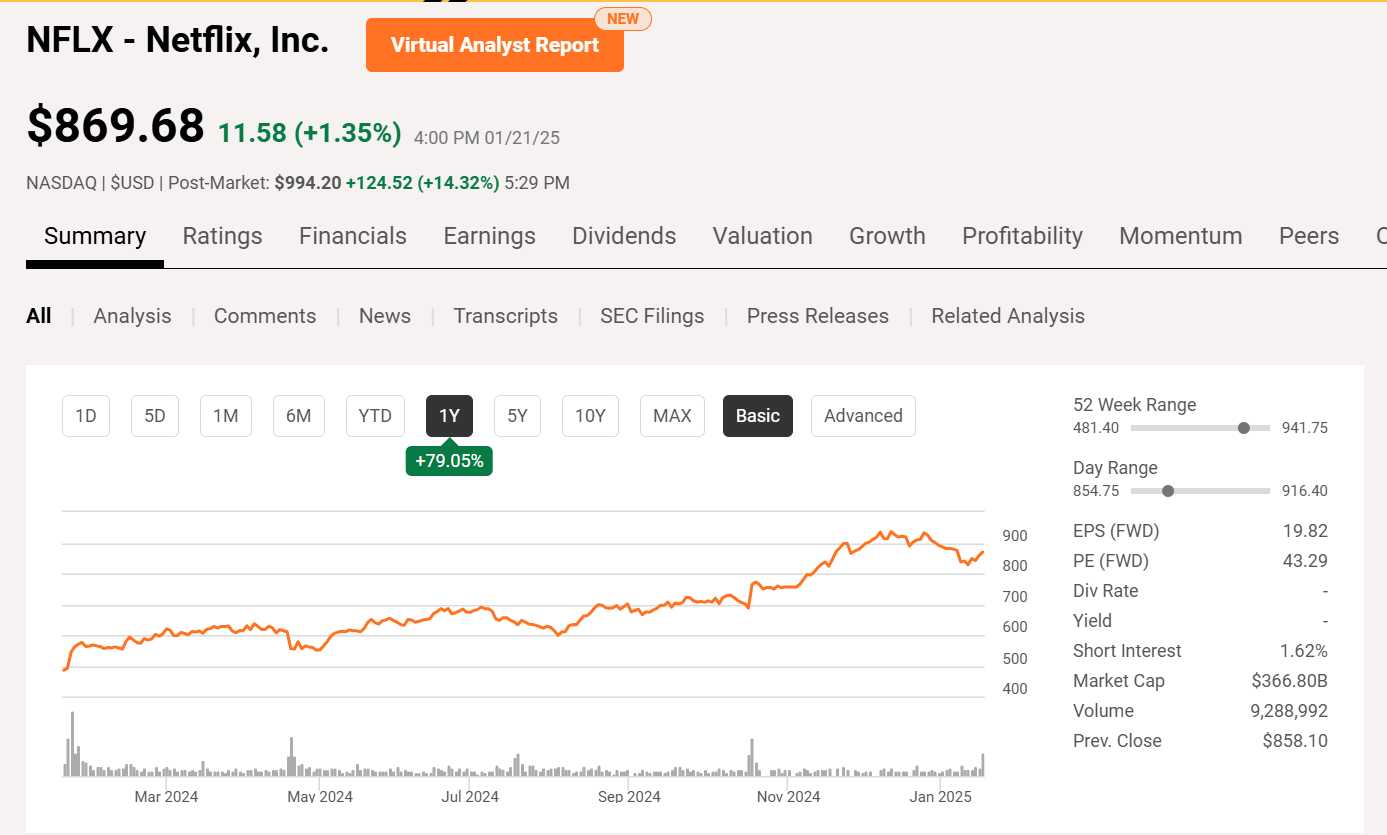View the Peers tab
The width and height of the screenshot is (1387, 835).
pos(1308,236)
